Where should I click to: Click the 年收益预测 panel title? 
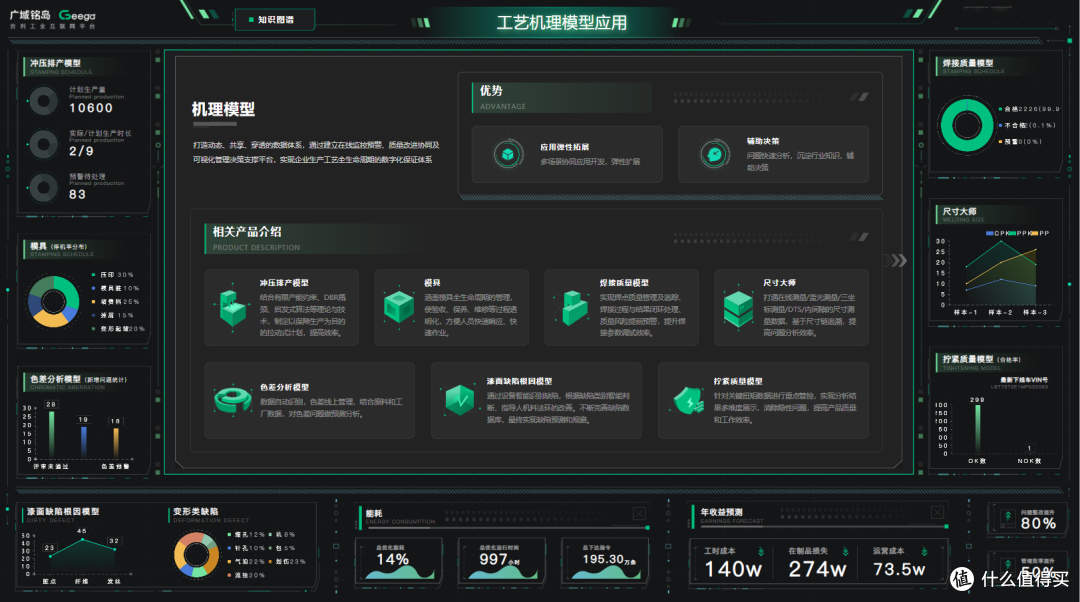tap(721, 512)
